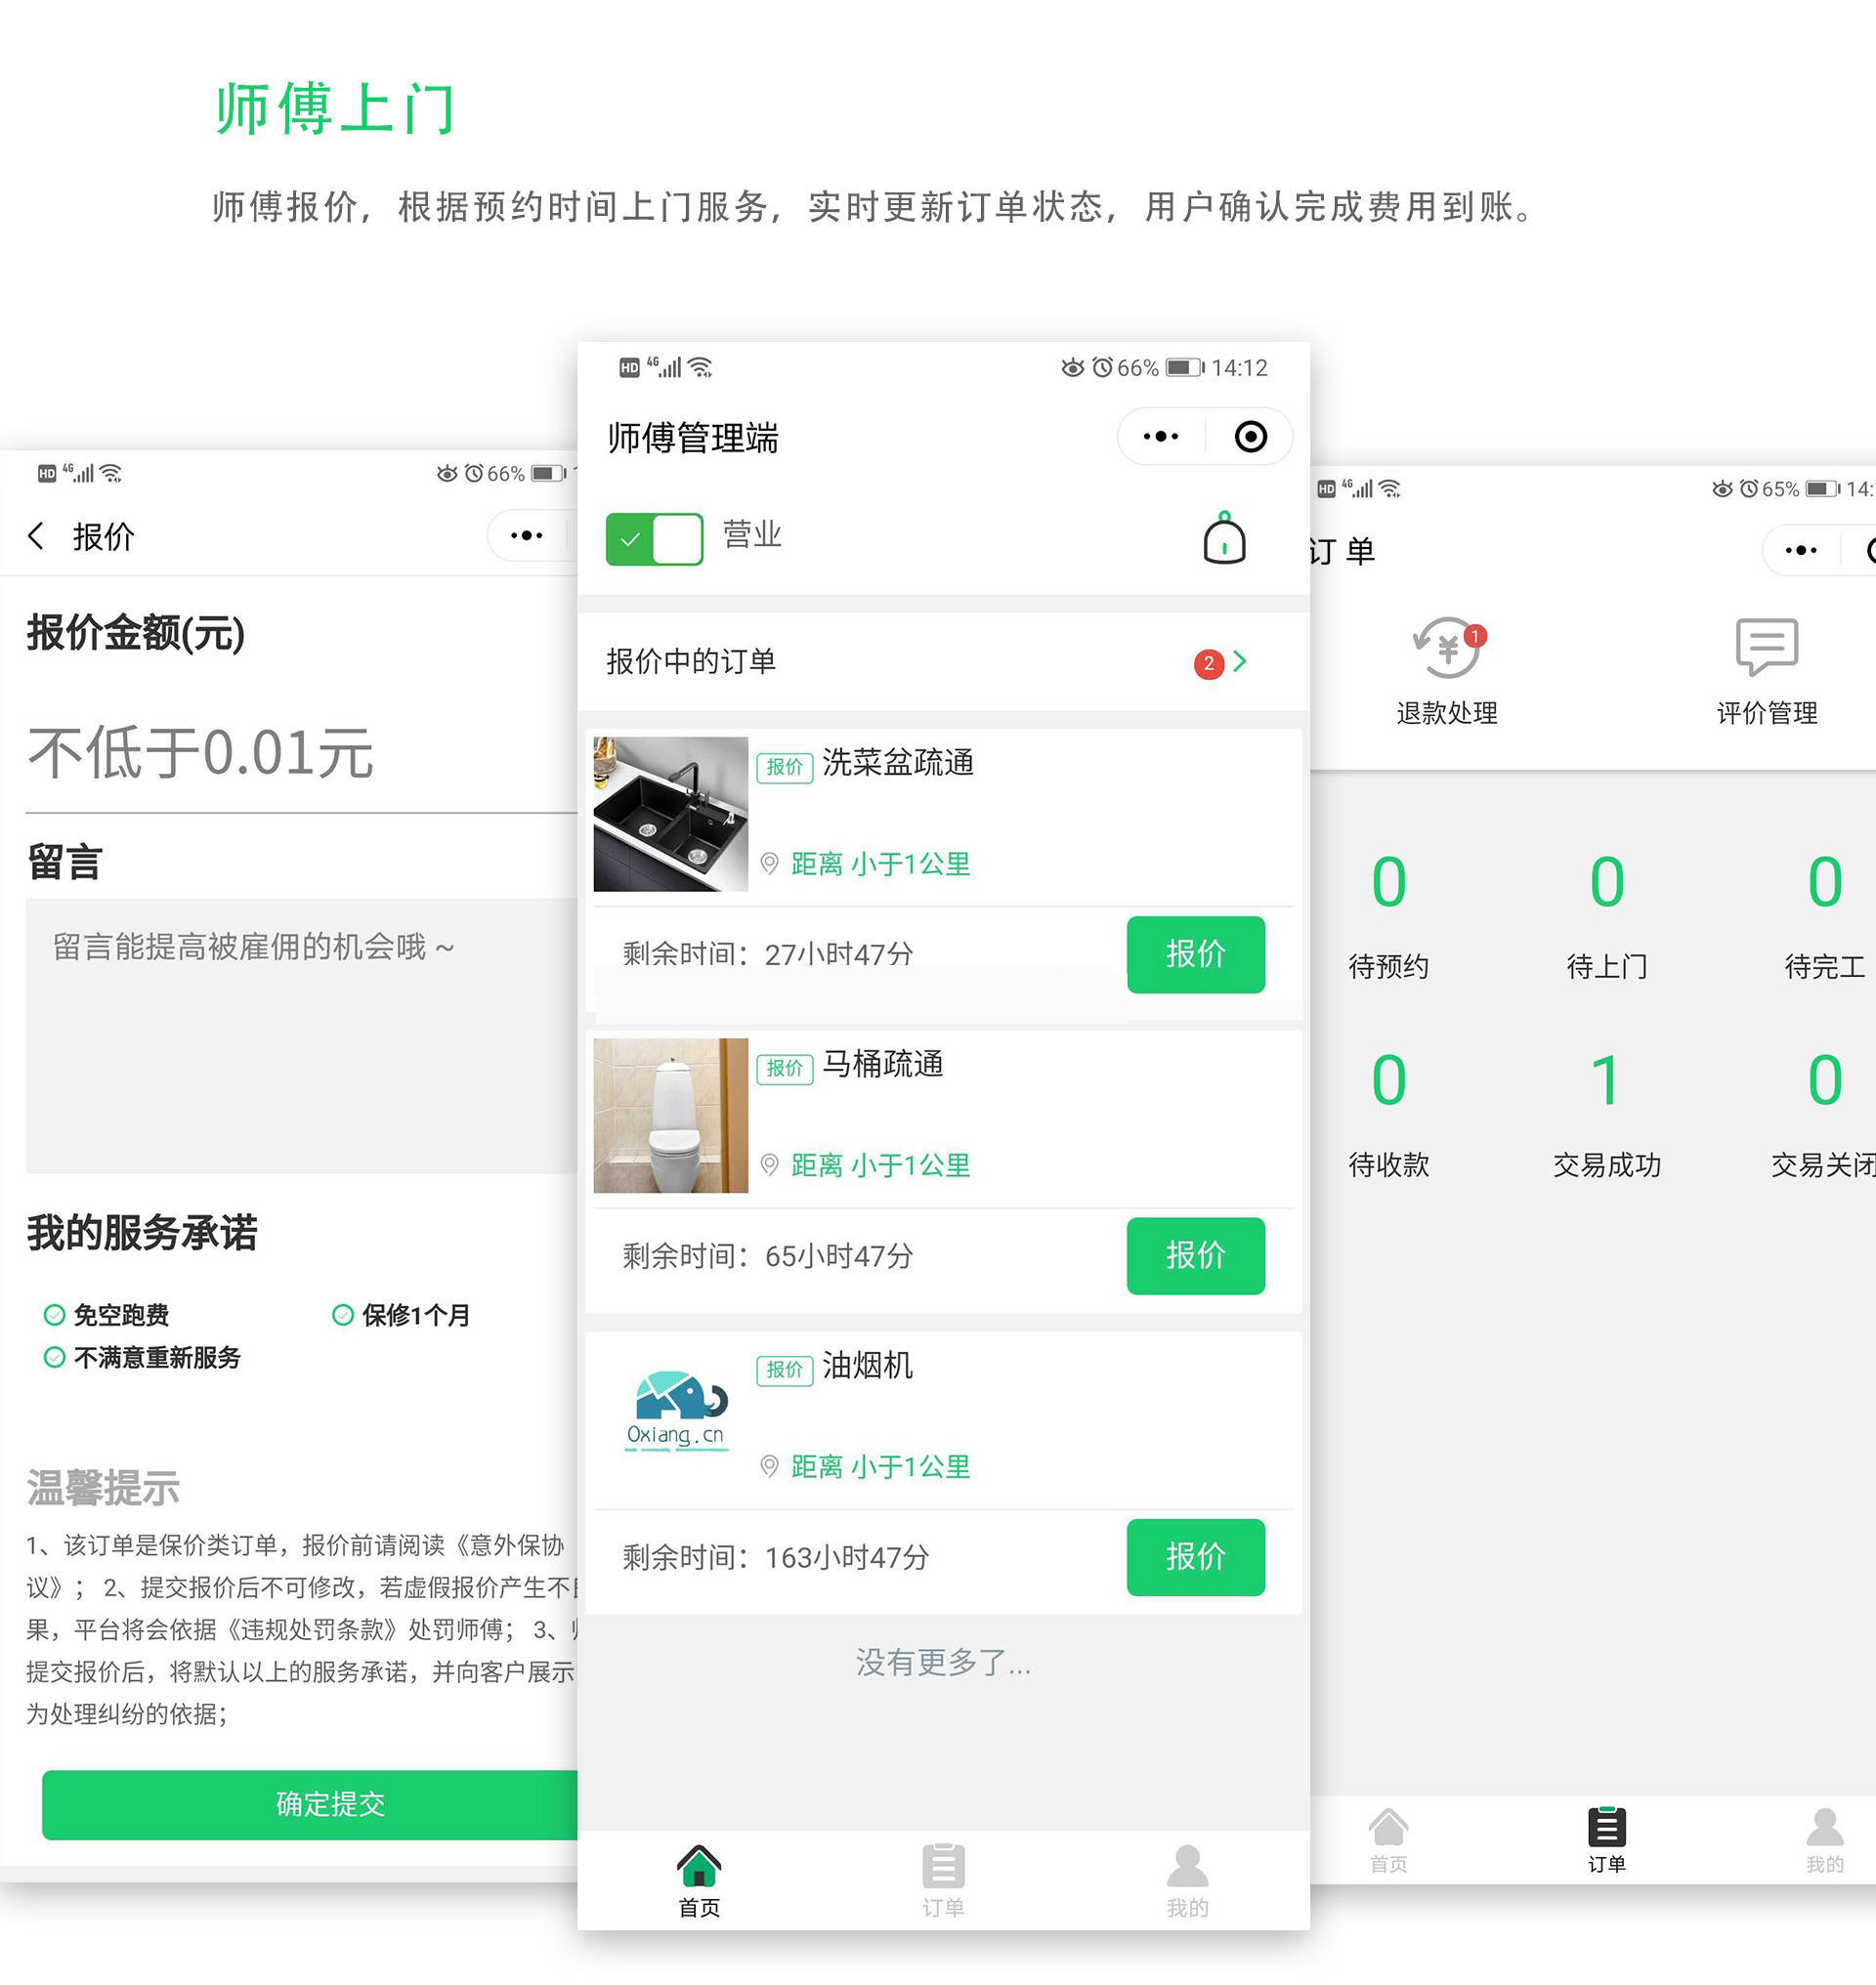Open the three-dots menu in 师傅管理端
Viewport: 1876px width, 1985px height.
tap(1160, 436)
